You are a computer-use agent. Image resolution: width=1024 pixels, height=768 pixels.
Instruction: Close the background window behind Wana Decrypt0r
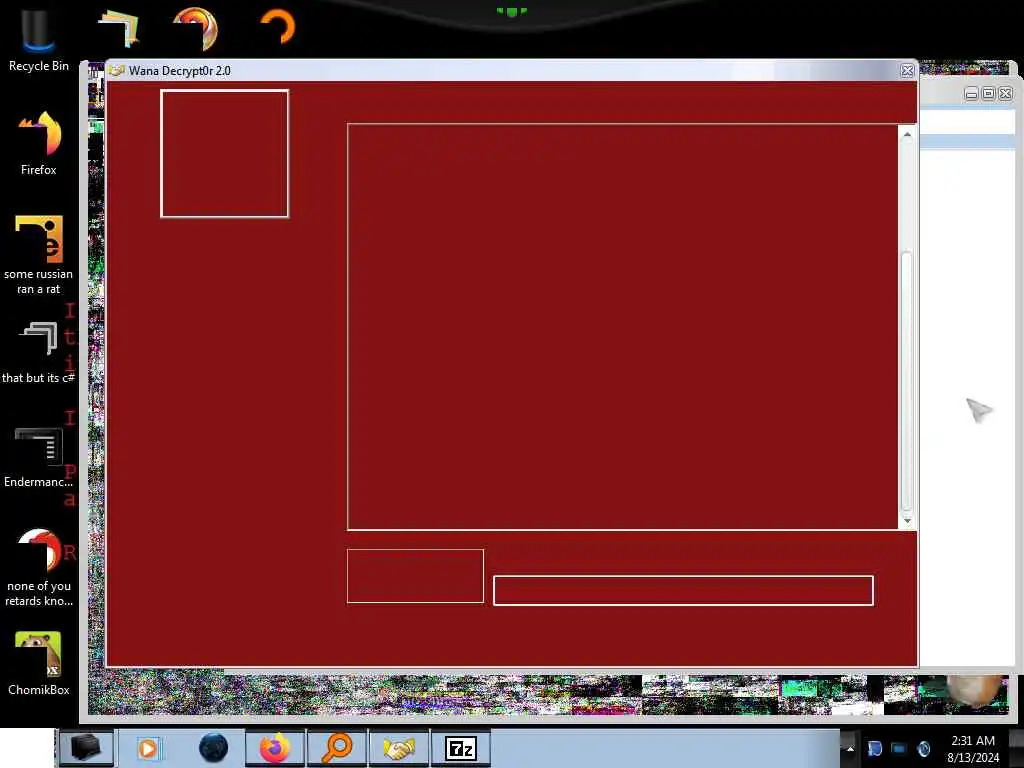coord(1006,94)
